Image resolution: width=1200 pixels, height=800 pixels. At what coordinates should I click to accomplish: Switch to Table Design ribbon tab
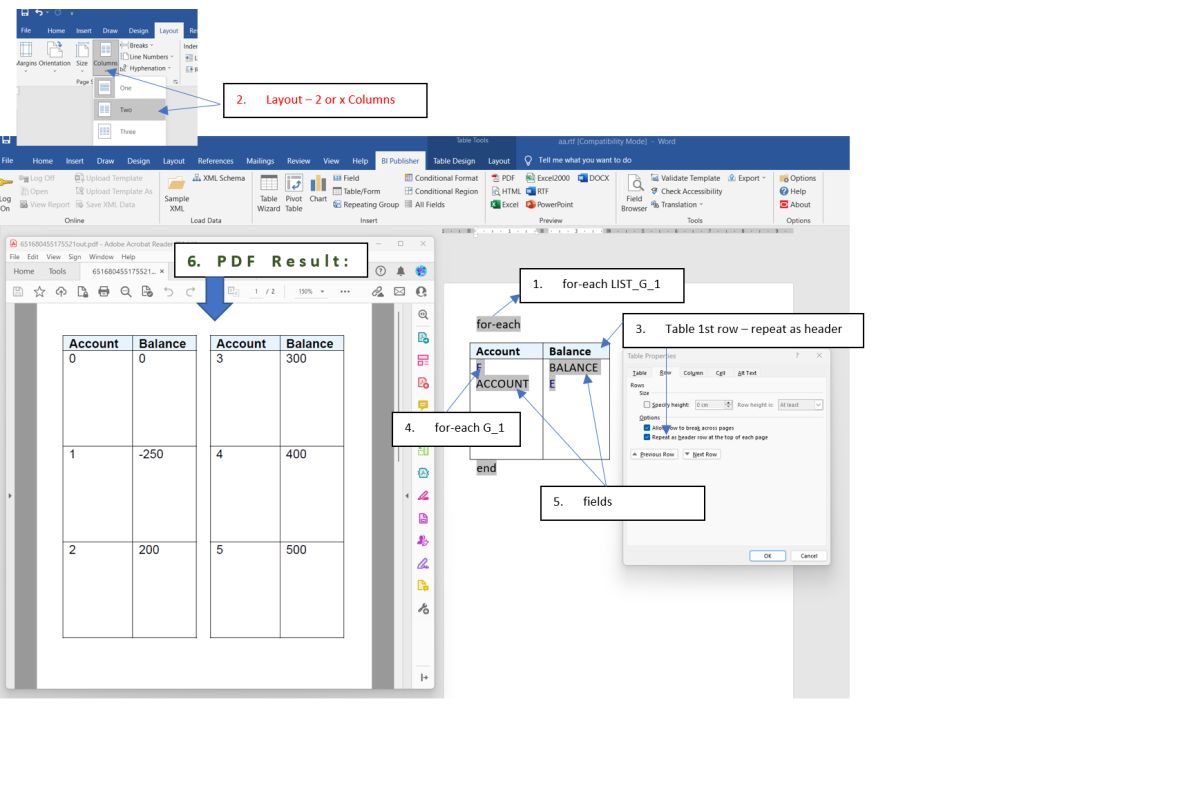coord(453,160)
